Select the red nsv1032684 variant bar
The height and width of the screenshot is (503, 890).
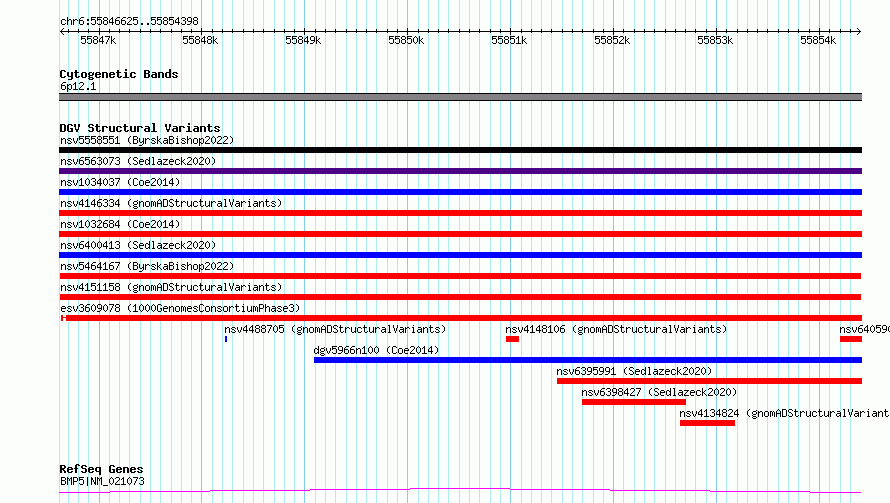click(x=460, y=234)
